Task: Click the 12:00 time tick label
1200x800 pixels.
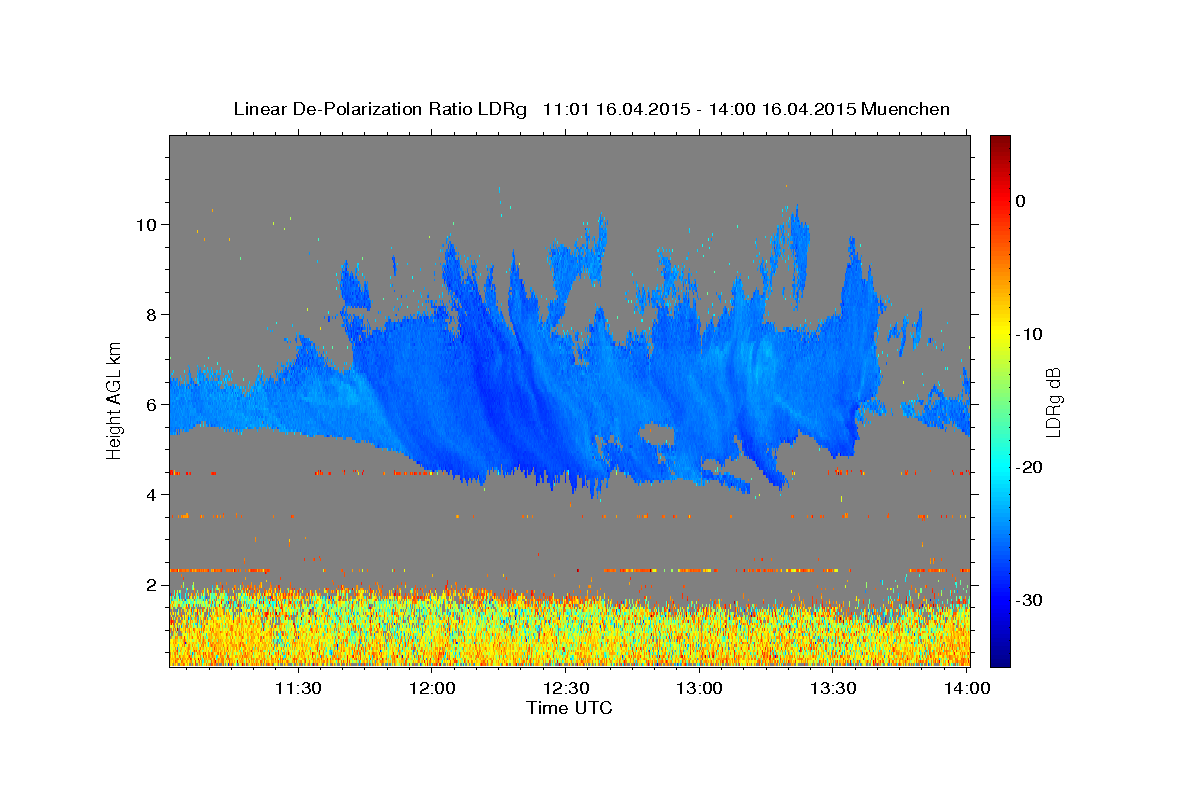Action: pos(432,688)
